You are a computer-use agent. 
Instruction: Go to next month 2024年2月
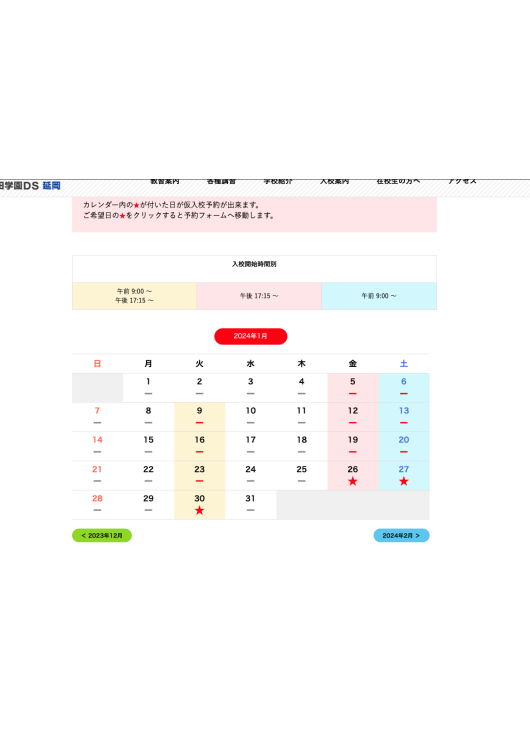click(401, 535)
